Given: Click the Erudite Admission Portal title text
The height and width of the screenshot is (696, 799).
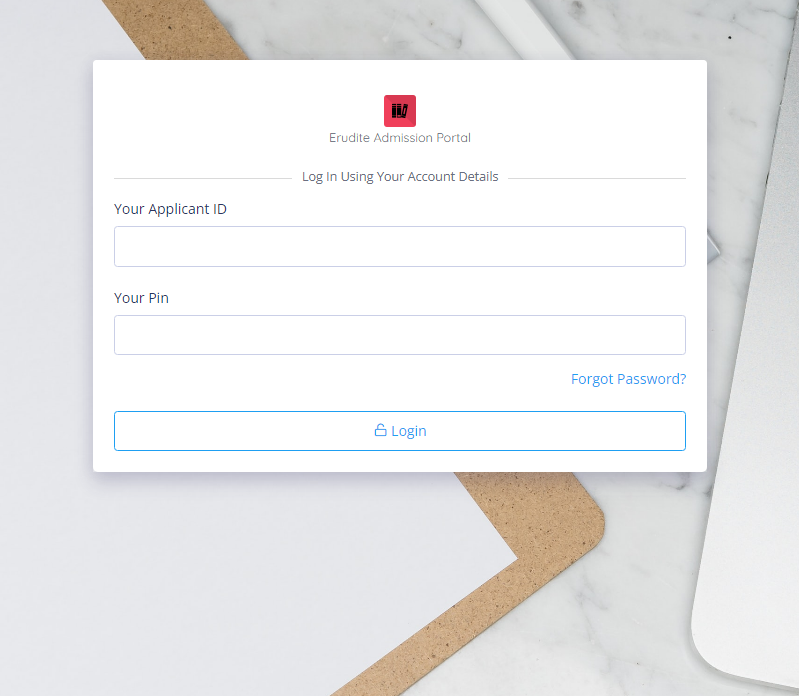Looking at the screenshot, I should [x=400, y=138].
